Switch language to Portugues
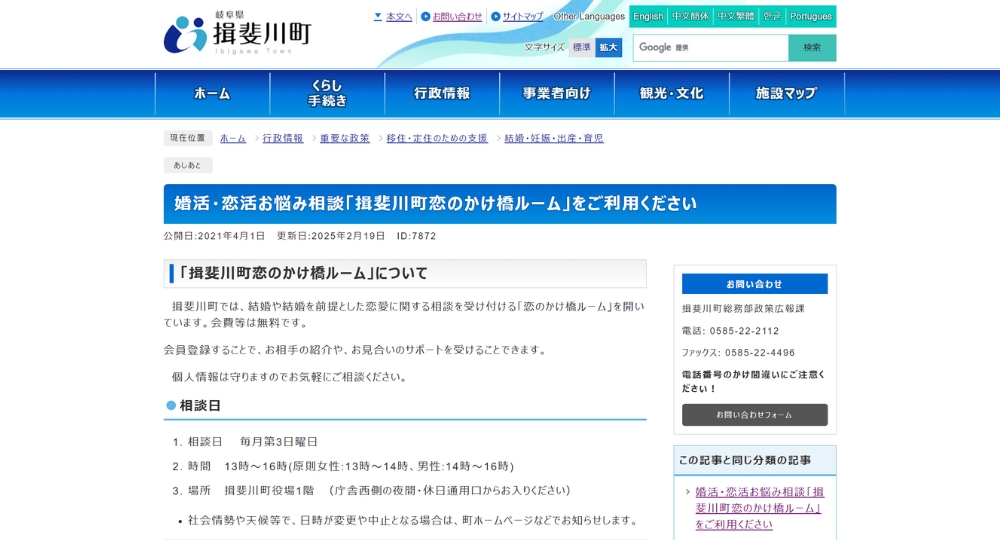This screenshot has width=1000, height=540. click(x=811, y=17)
